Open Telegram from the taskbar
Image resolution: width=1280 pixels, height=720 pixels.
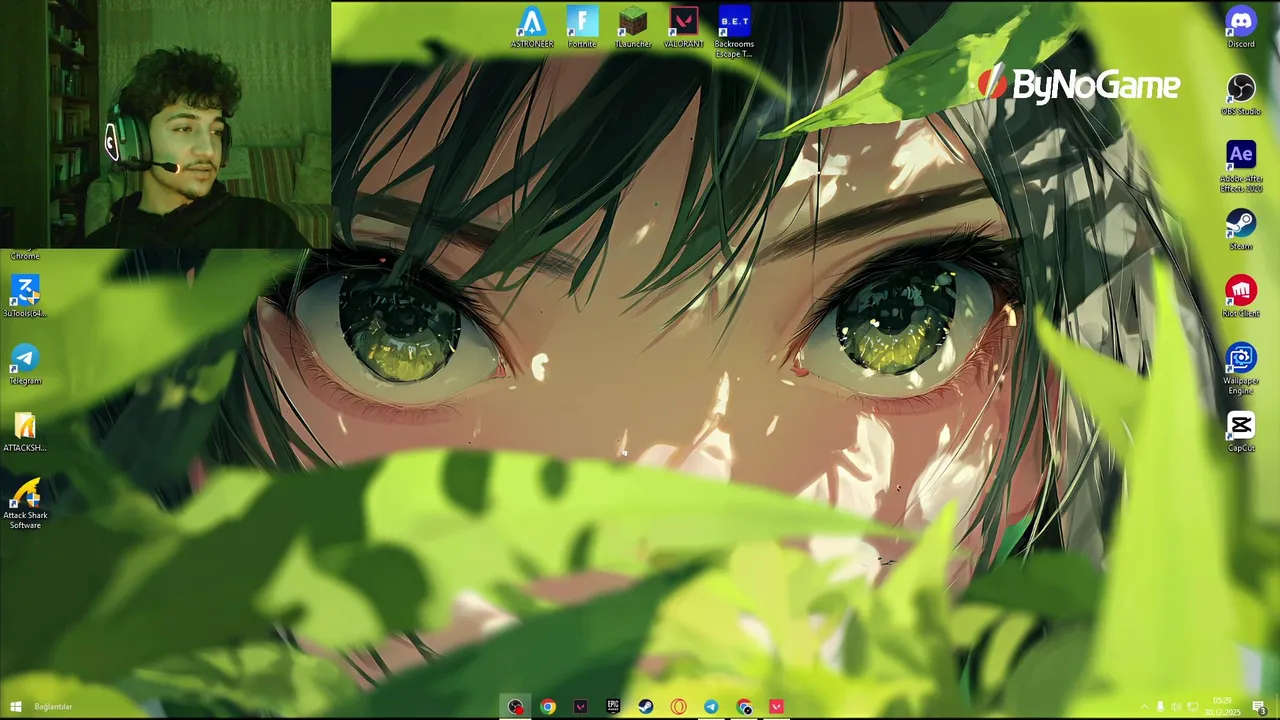(711, 707)
